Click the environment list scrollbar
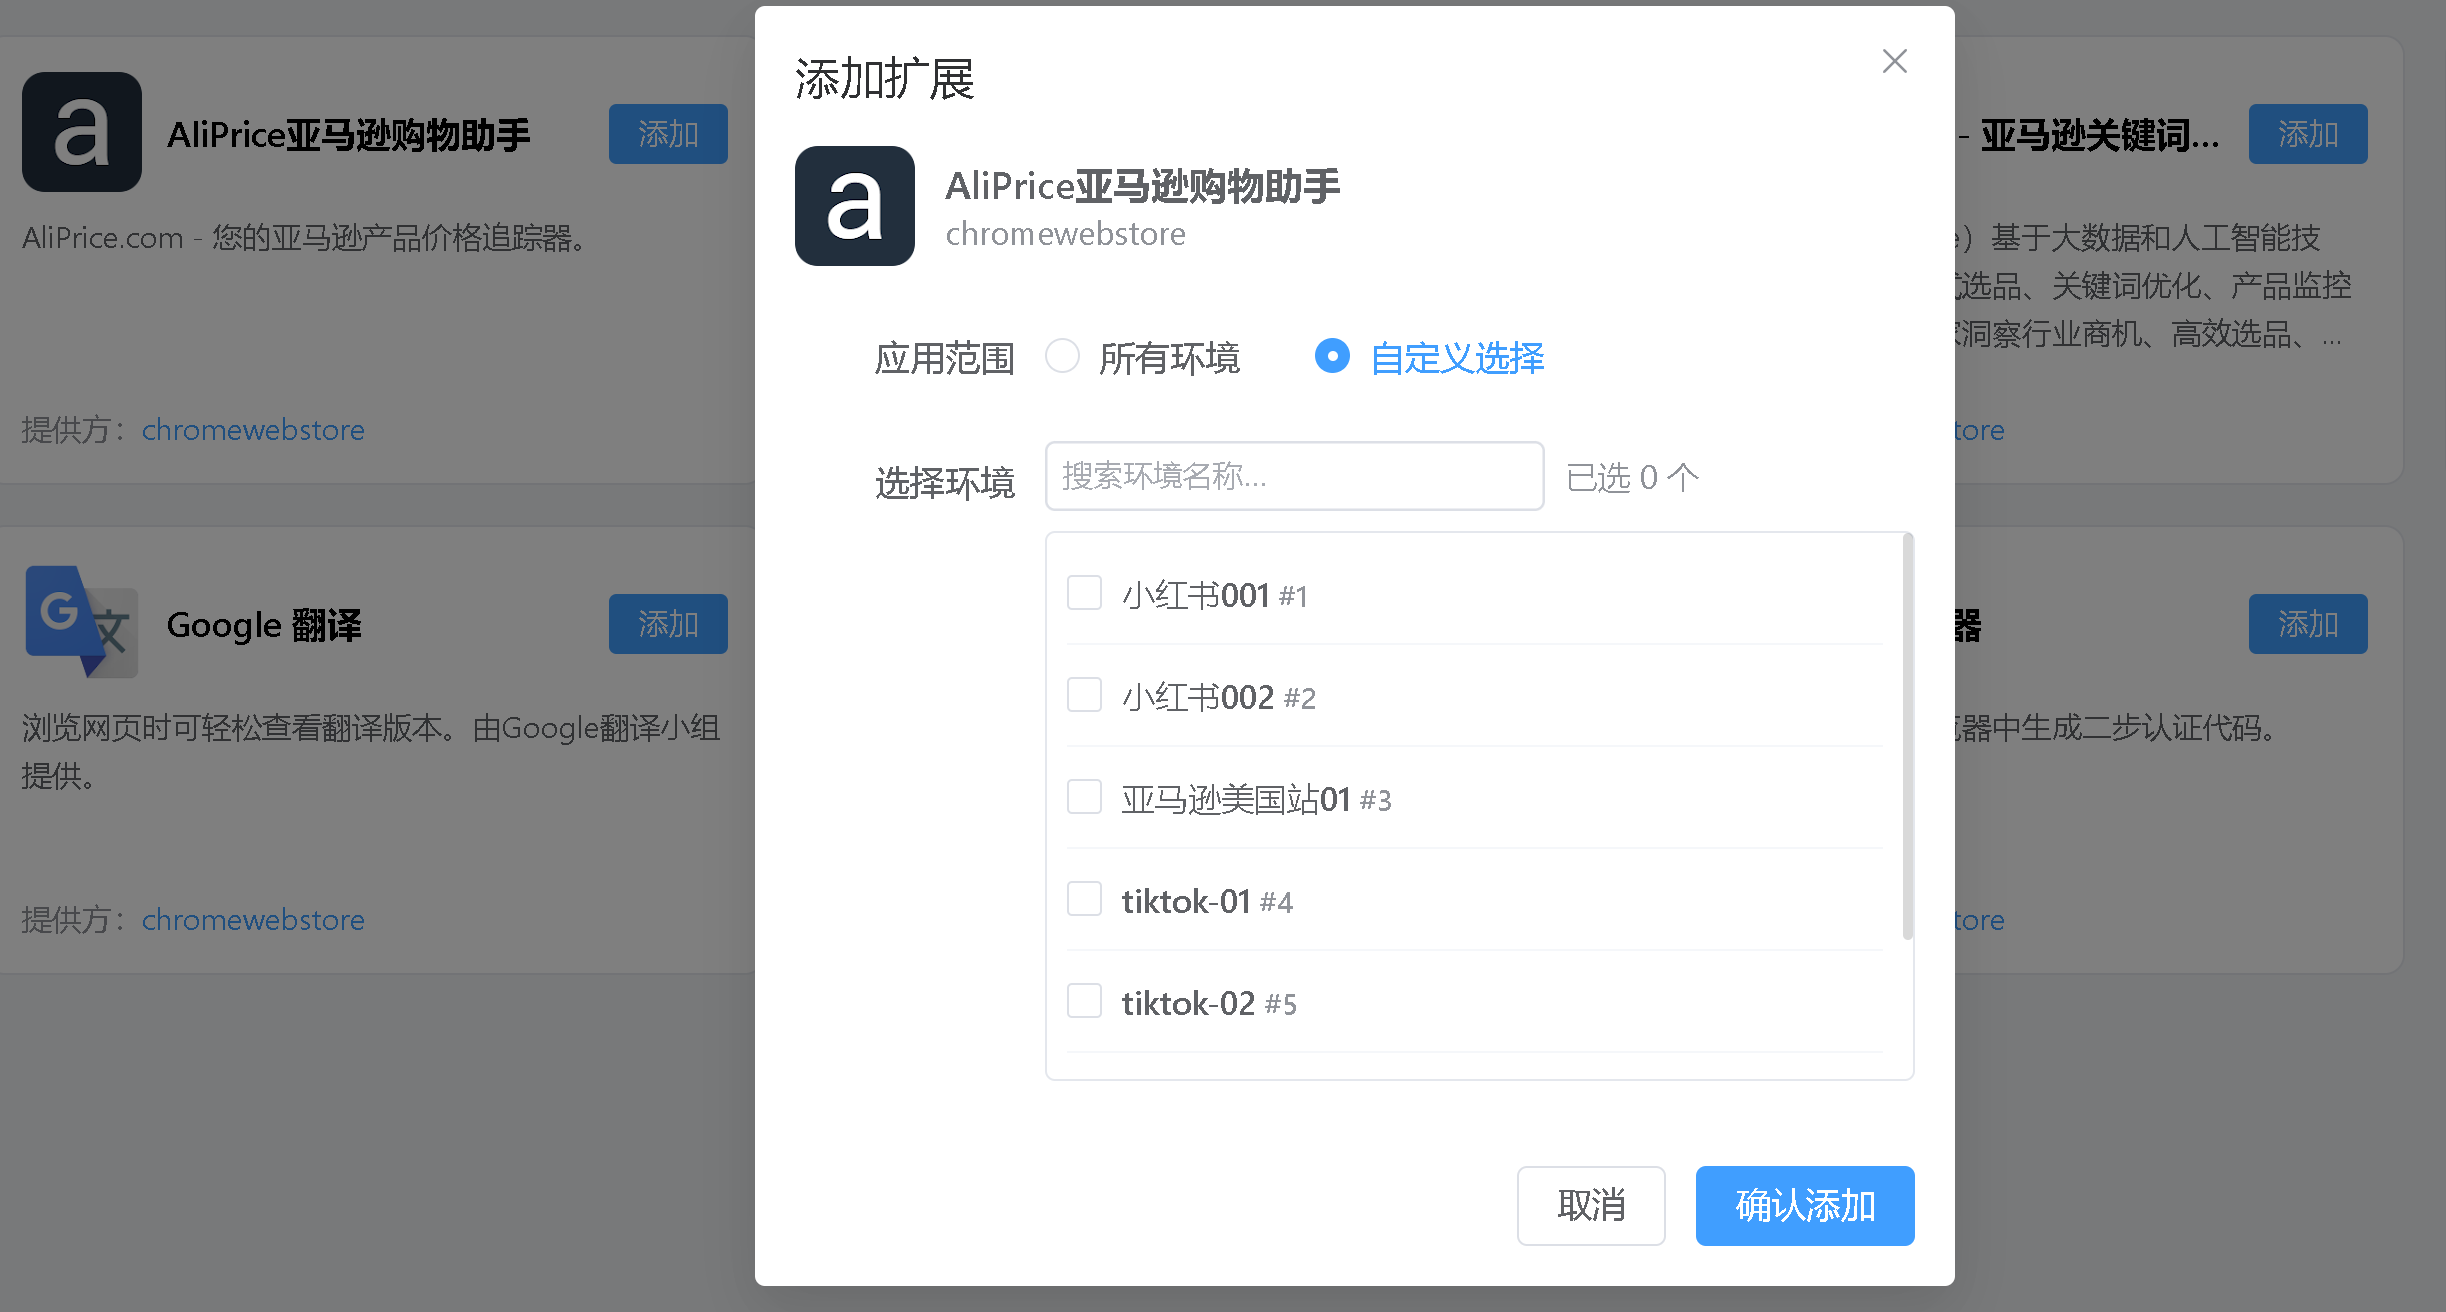2446x1312 pixels. (1907, 737)
